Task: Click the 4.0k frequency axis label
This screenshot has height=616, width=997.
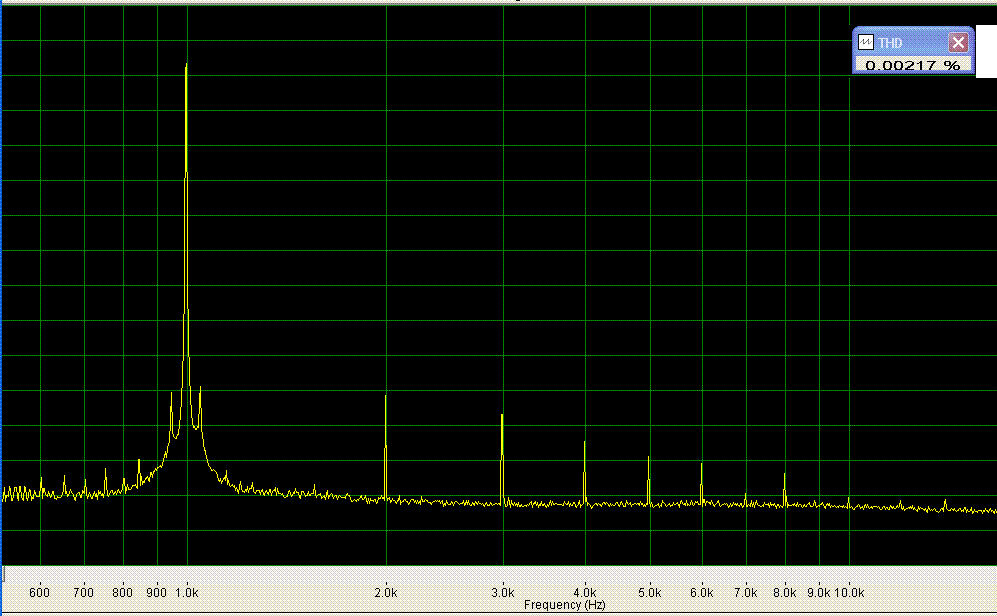Action: point(585,592)
